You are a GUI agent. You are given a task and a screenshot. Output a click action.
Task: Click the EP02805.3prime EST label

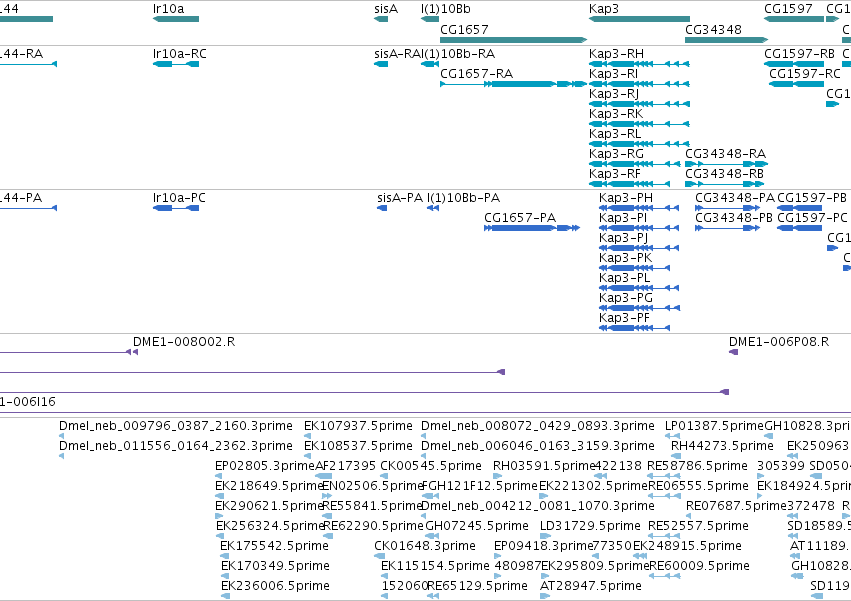click(265, 466)
